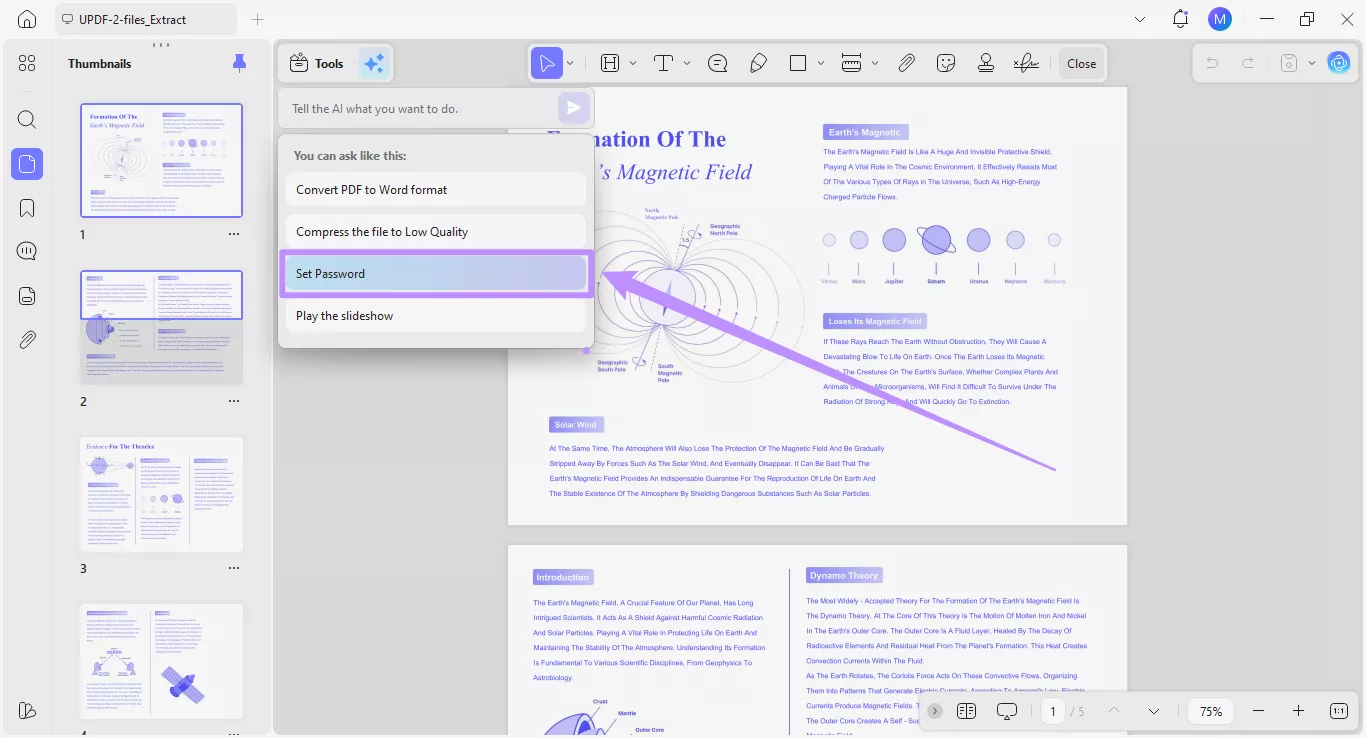Open page 1 thumbnail options menu

tap(234, 234)
